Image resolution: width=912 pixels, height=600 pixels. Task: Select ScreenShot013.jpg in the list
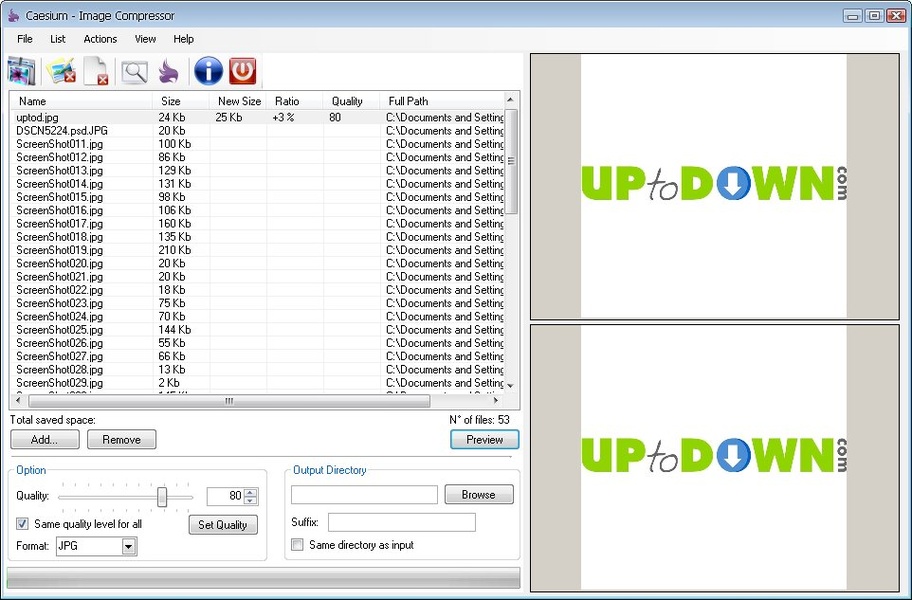tap(258, 170)
